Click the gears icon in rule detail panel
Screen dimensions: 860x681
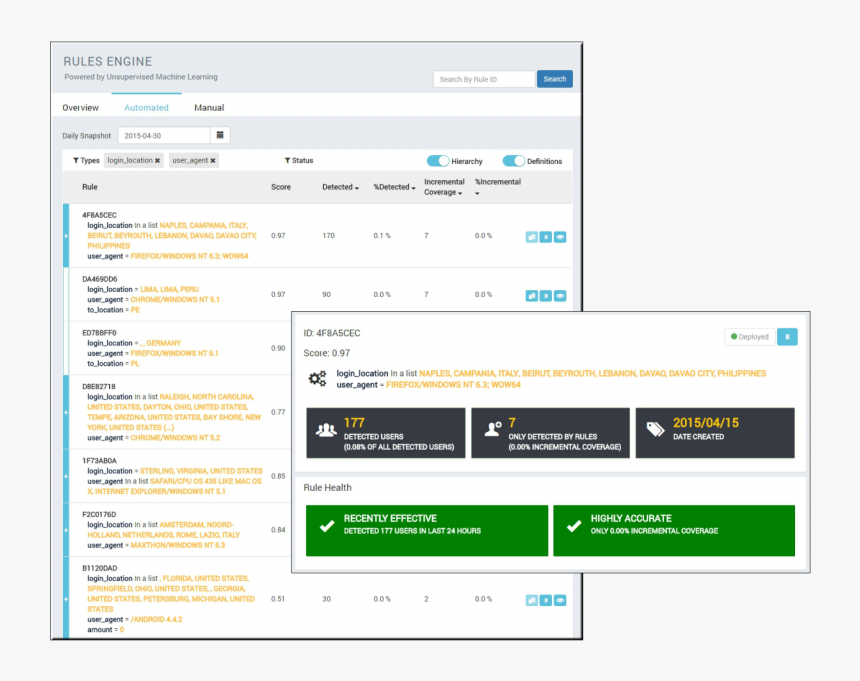coord(318,379)
